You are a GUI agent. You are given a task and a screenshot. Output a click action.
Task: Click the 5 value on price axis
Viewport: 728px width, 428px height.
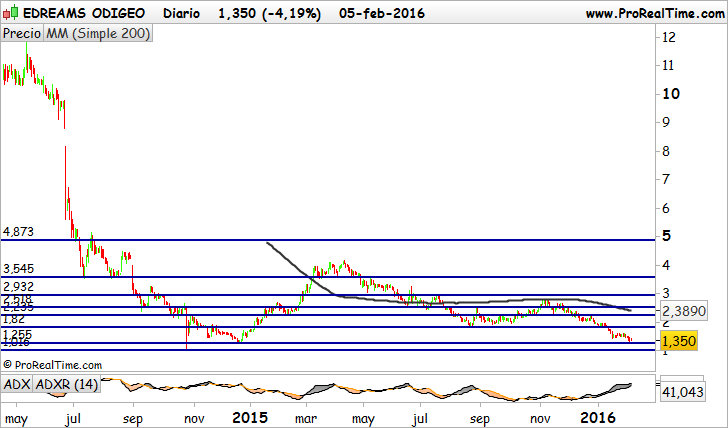point(666,236)
